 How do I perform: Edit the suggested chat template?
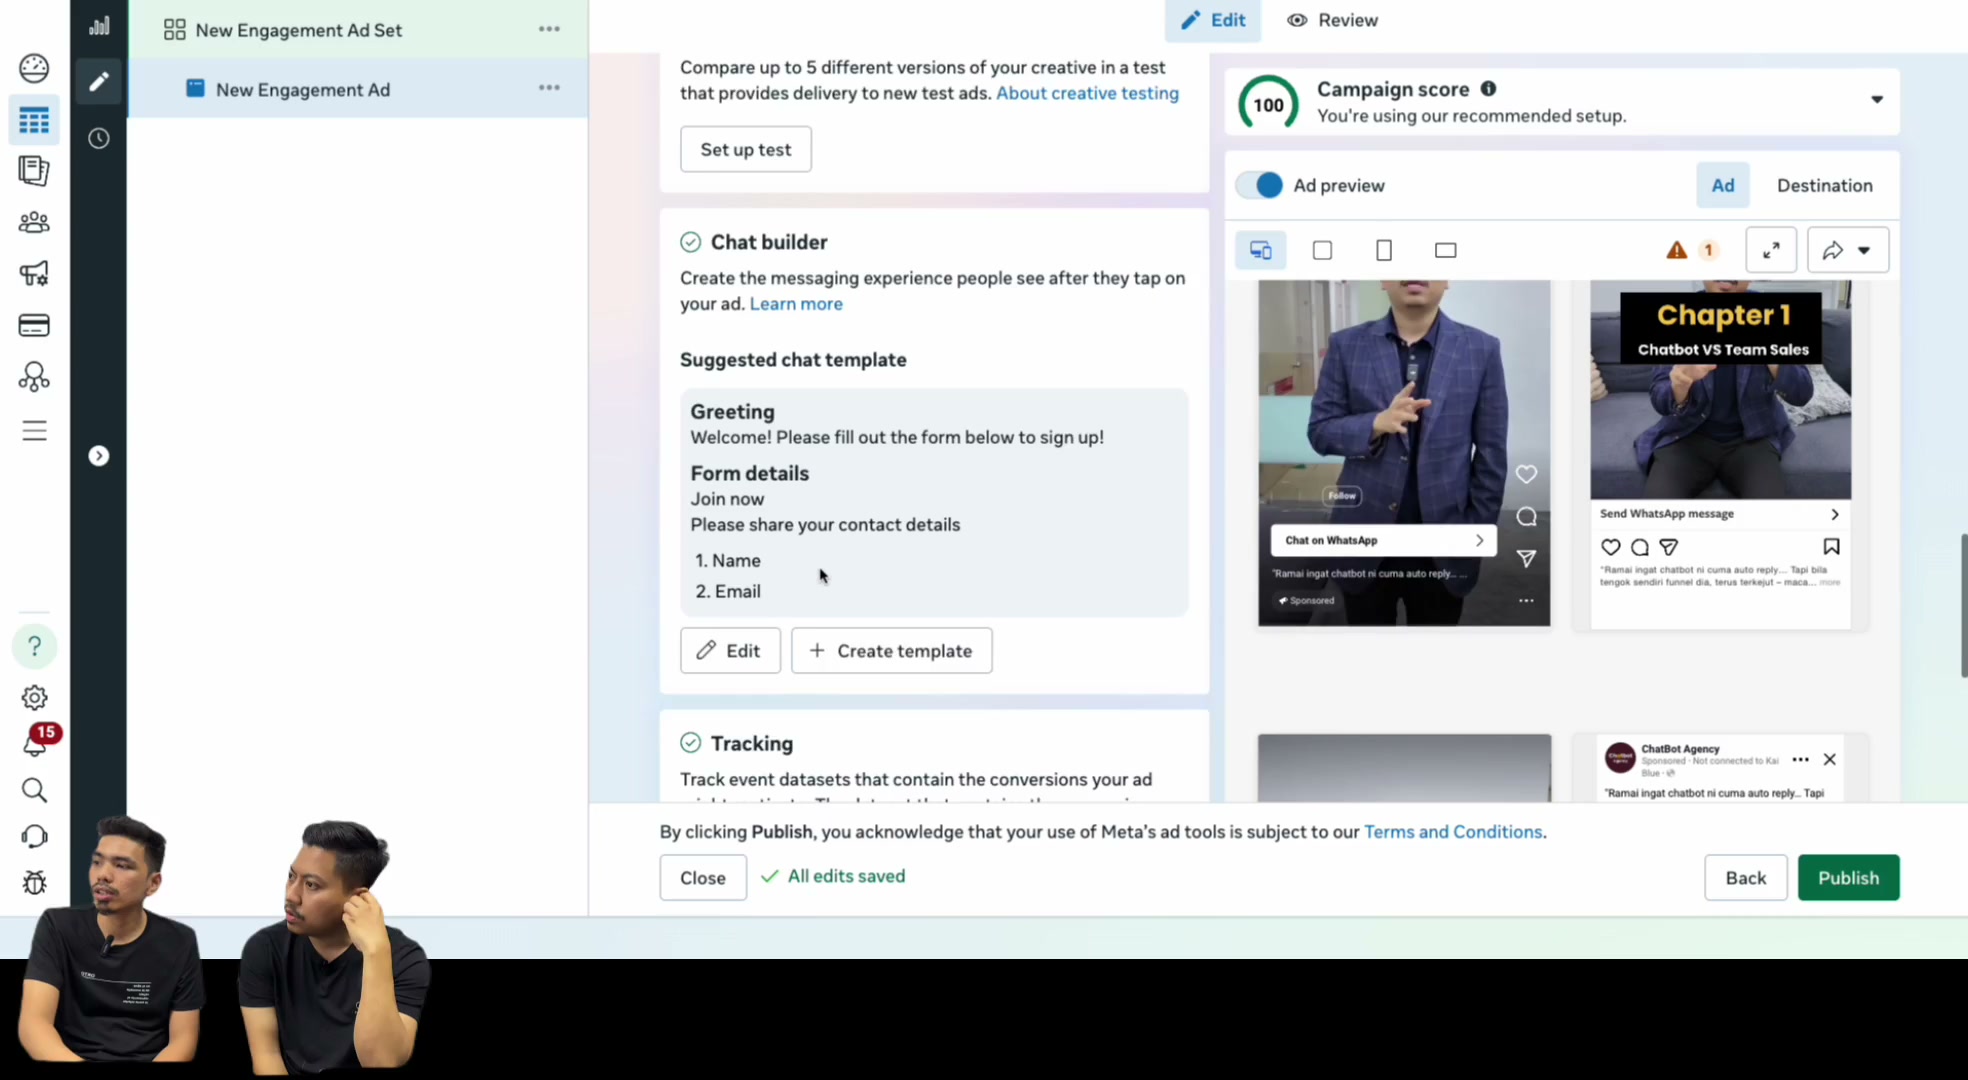tap(730, 650)
